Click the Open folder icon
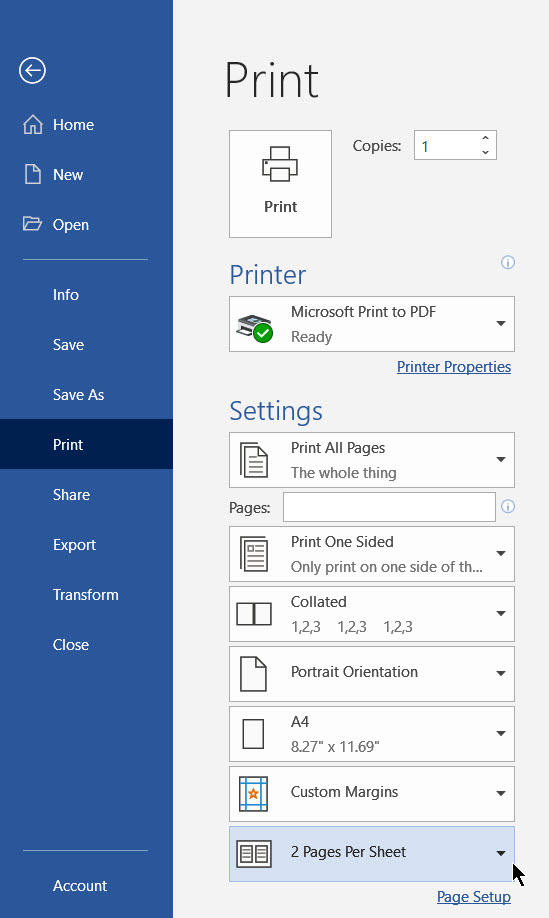The width and height of the screenshot is (549, 918). click(x=32, y=224)
